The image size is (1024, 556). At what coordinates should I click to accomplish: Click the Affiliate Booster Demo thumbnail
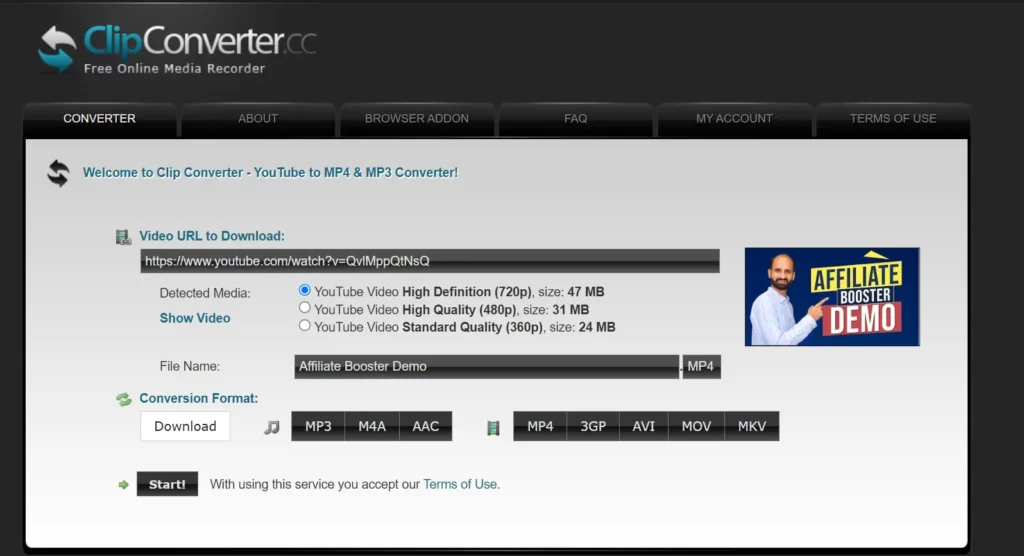(x=832, y=297)
